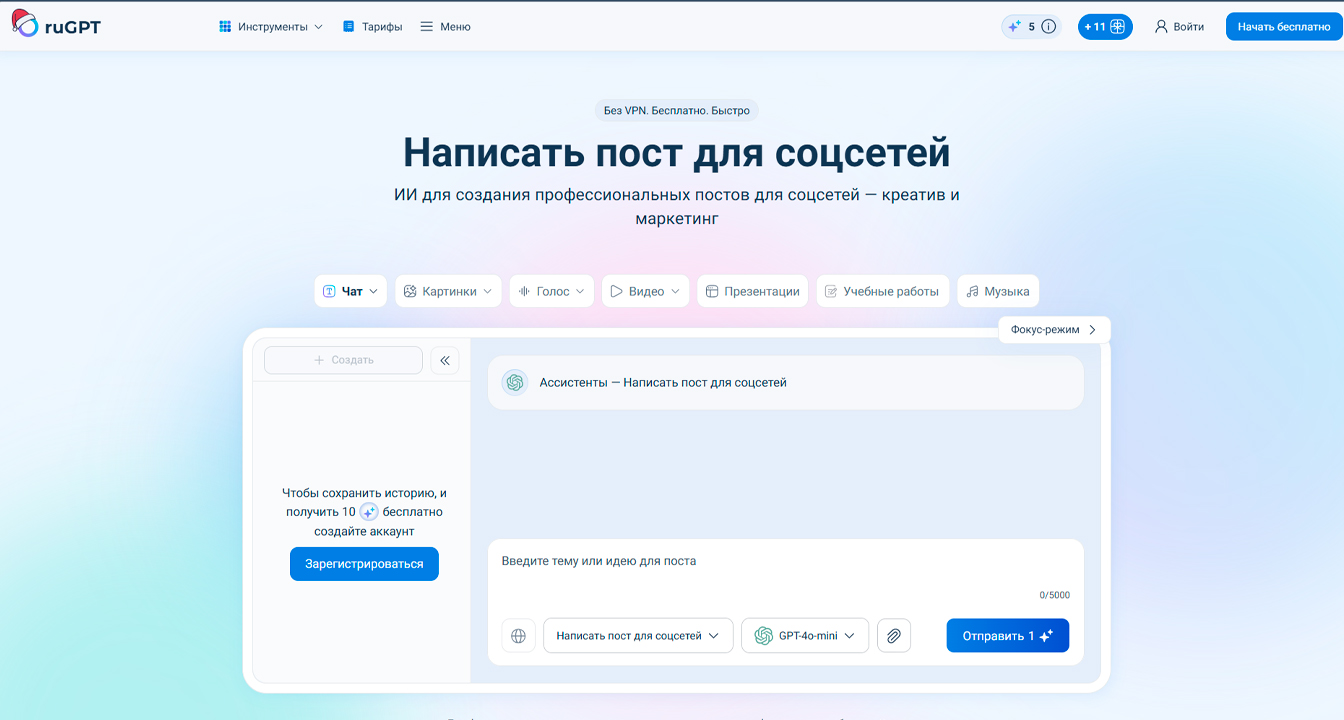
Task: Click the +11 bonus credits badge
Action: coord(1105,27)
